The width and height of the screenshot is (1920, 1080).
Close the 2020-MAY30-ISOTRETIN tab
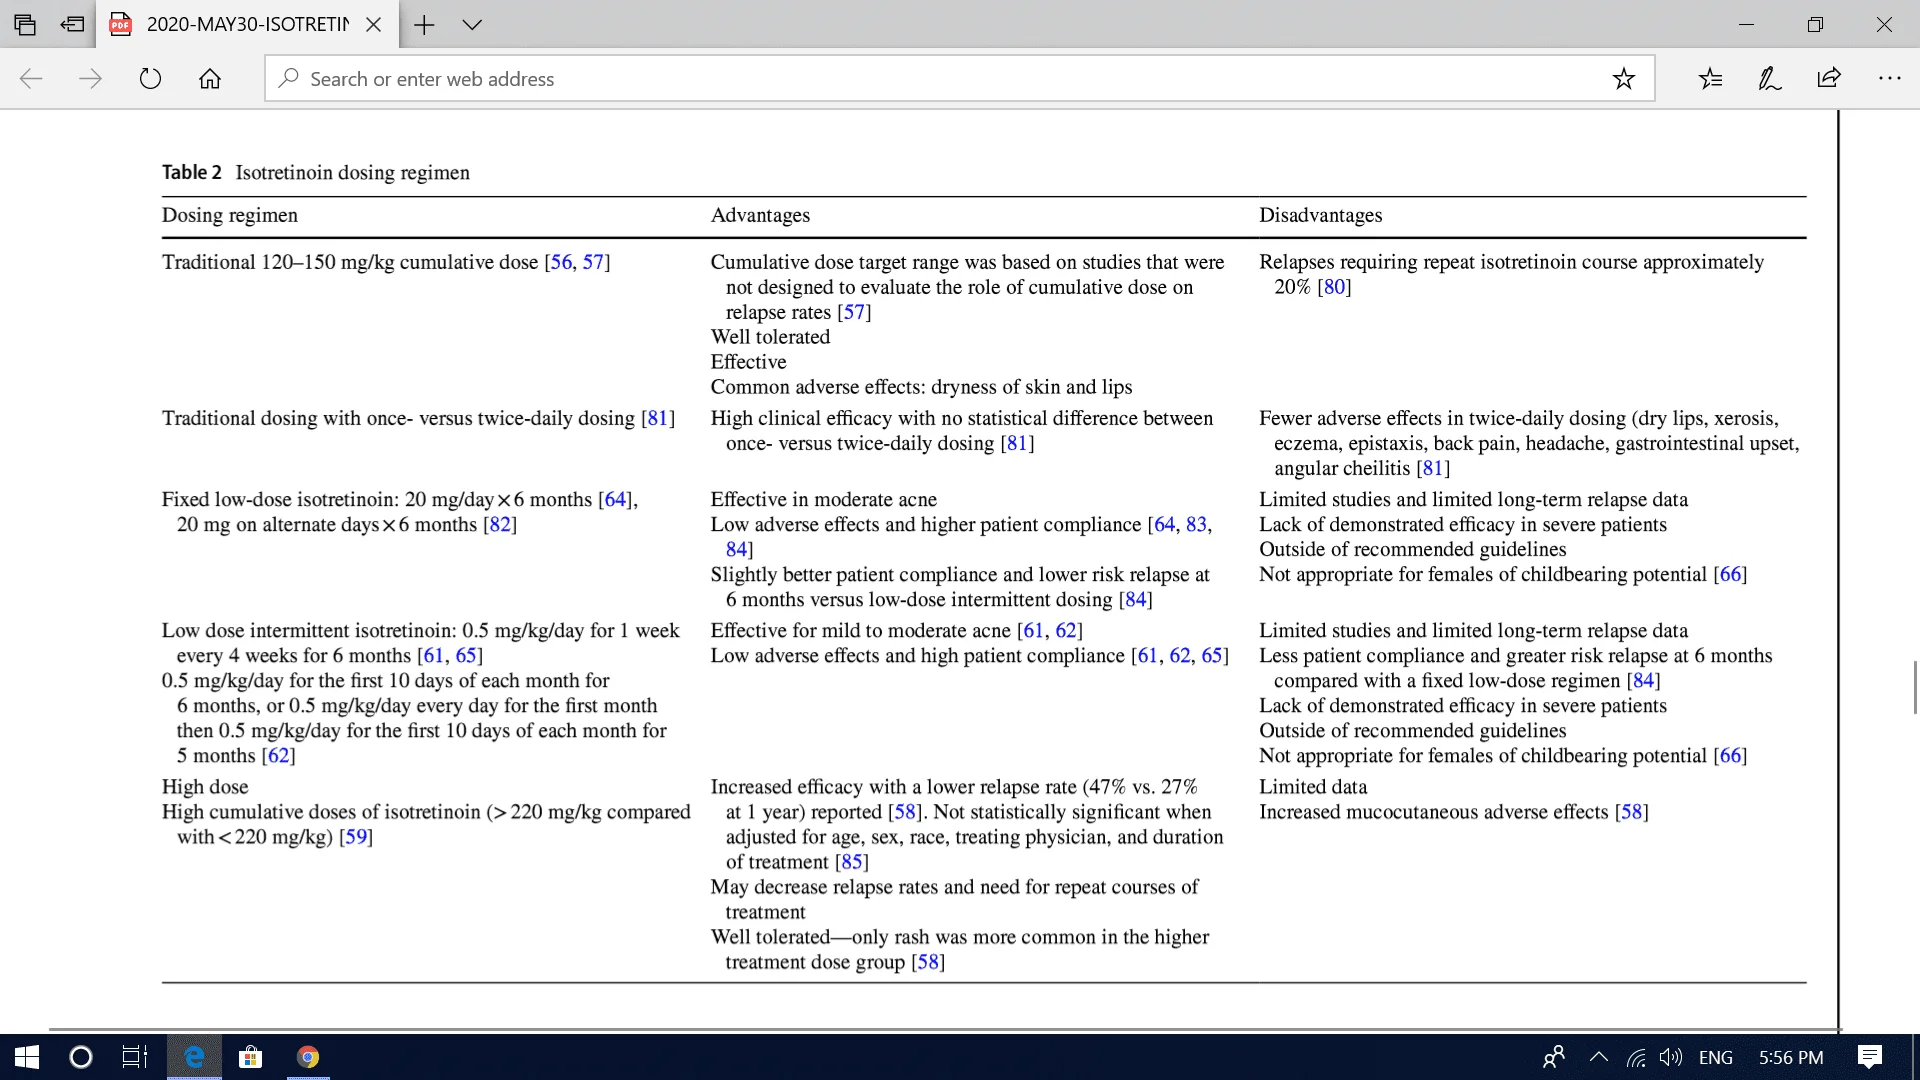pos(373,25)
